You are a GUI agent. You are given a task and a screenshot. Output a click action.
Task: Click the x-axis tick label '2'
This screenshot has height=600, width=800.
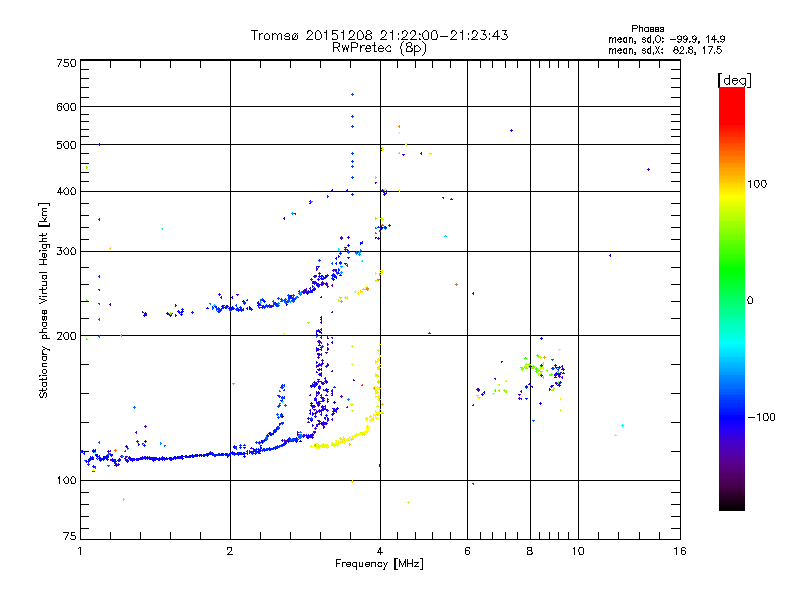pos(230,551)
